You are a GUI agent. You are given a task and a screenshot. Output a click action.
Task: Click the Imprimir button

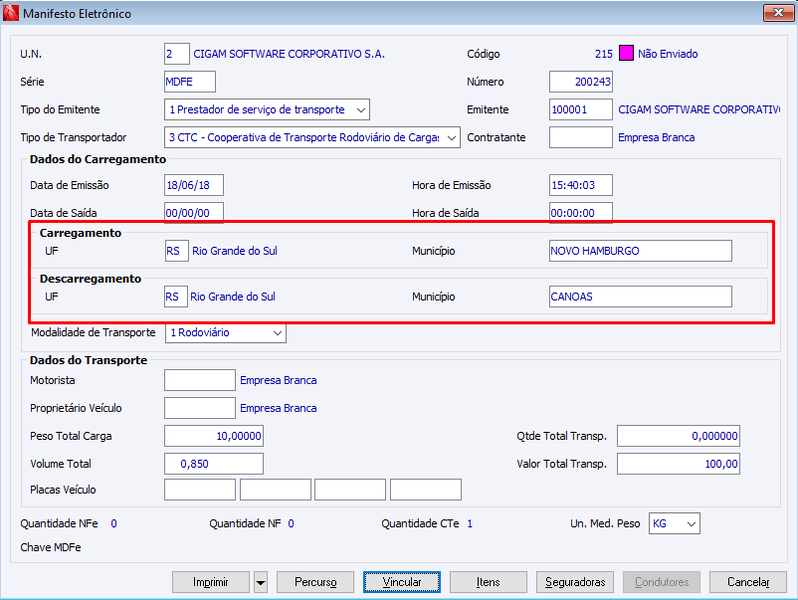211,582
